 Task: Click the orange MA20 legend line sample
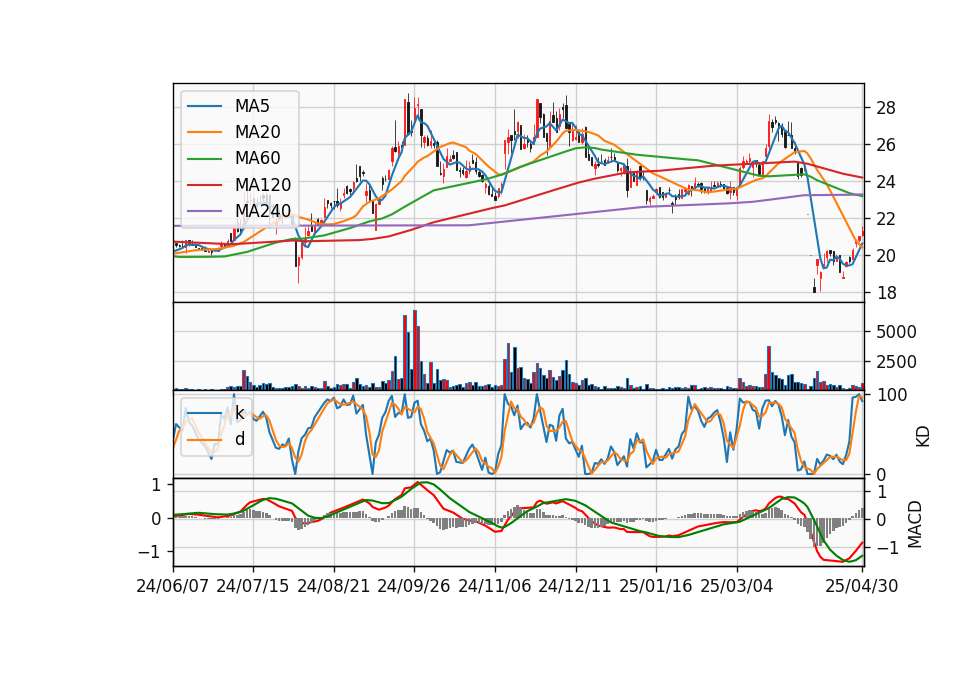coord(204,132)
